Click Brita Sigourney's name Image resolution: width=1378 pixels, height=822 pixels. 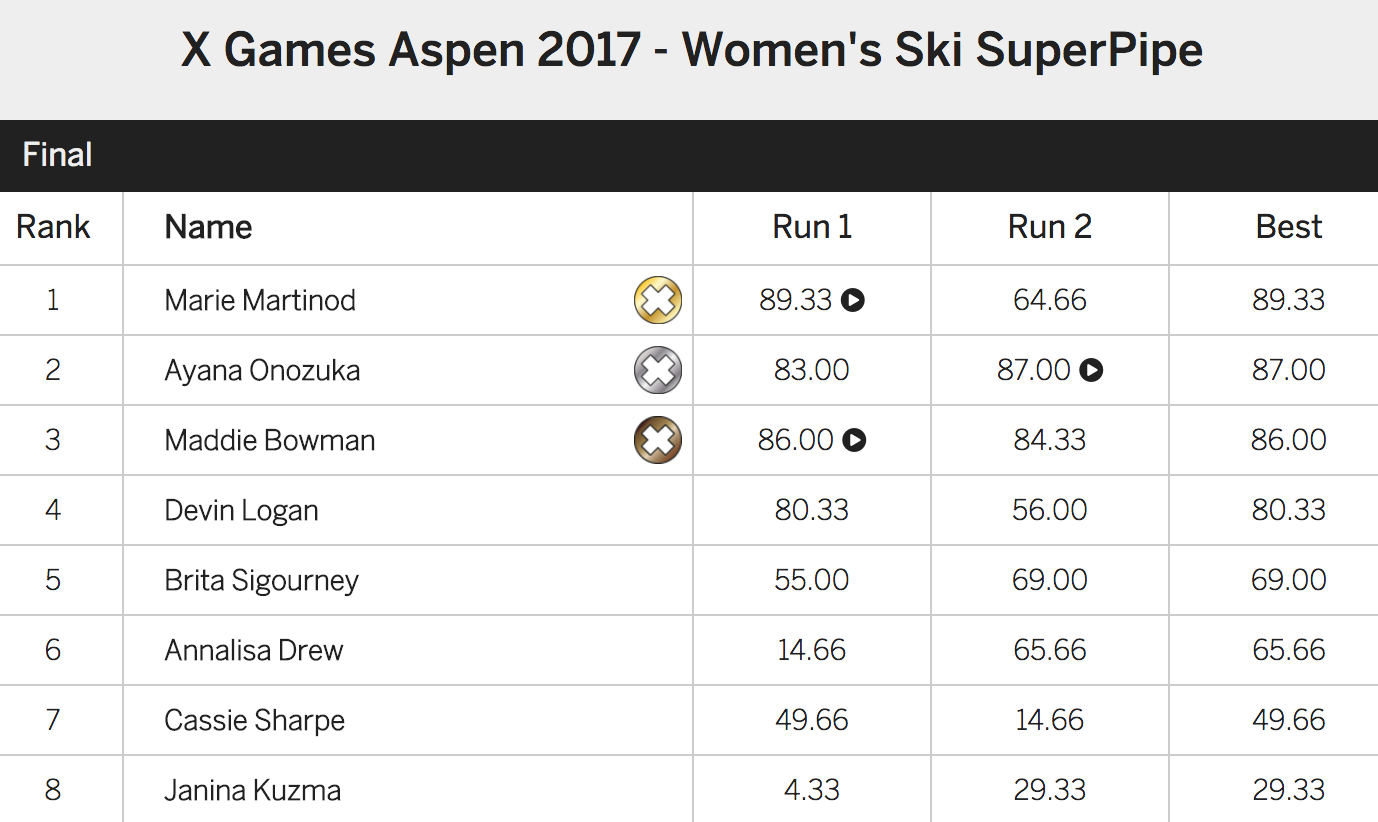[261, 581]
